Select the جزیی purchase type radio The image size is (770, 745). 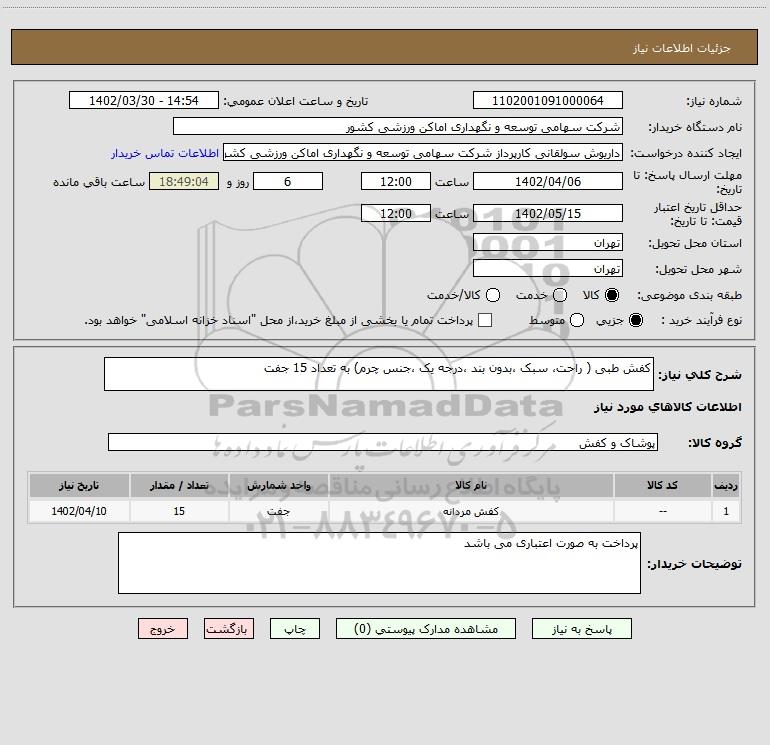point(636,320)
